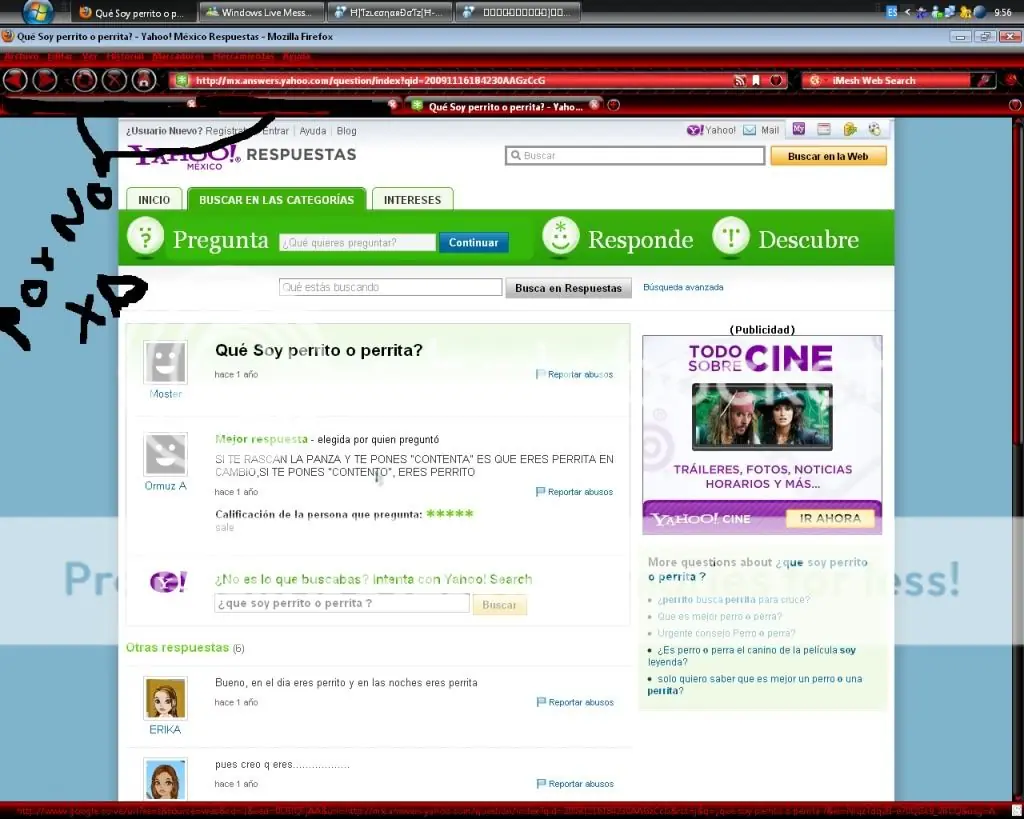Open the Entrar sign-in link
Viewport: 1024px width, 819px height.
tap(276, 131)
